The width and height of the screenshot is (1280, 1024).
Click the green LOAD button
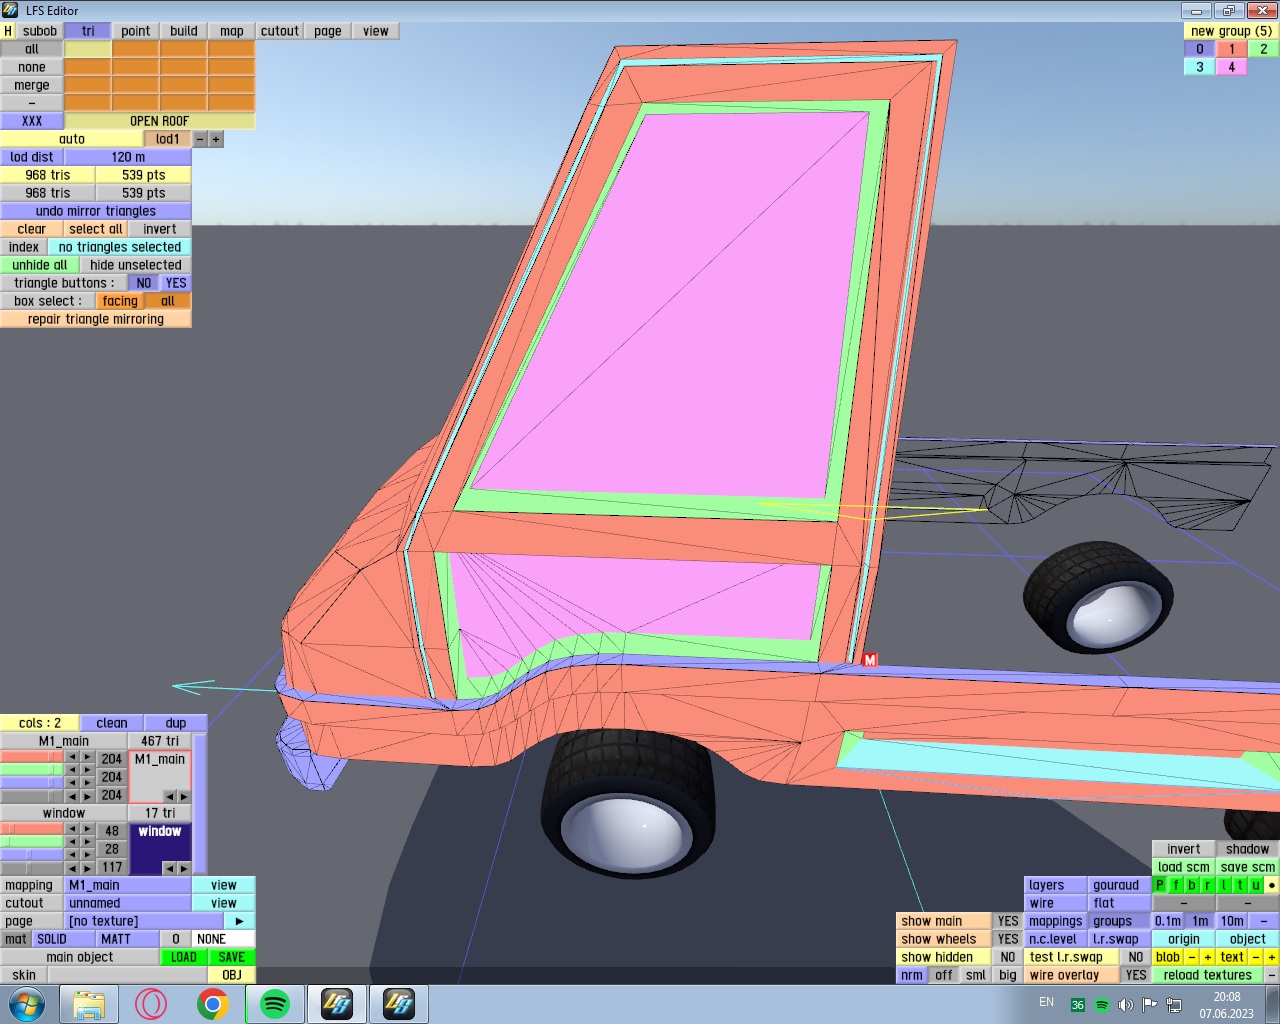(x=184, y=957)
